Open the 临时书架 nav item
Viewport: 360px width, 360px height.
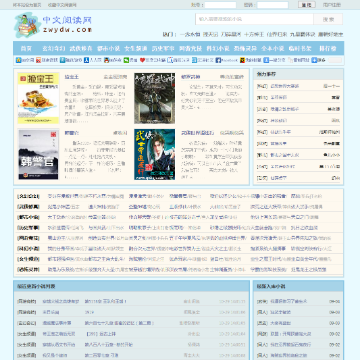[x=300, y=49]
